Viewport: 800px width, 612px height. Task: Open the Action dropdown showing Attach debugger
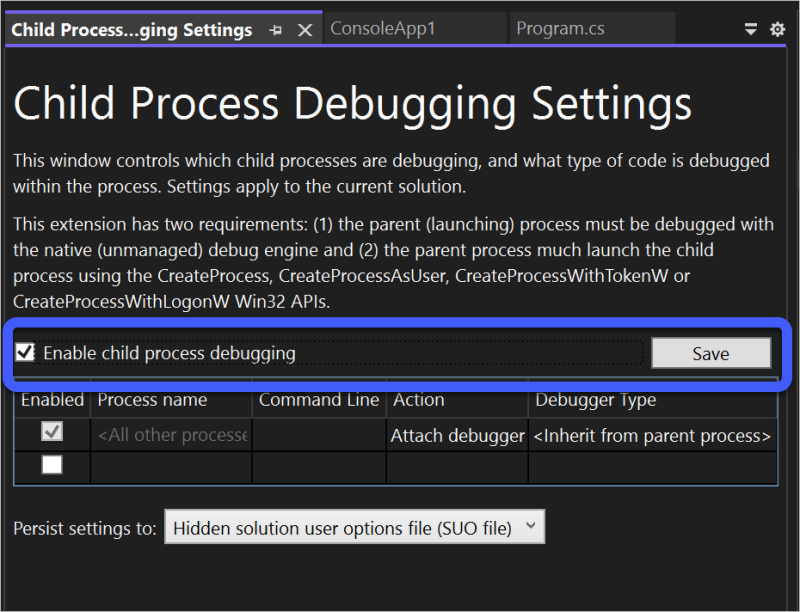coord(457,436)
